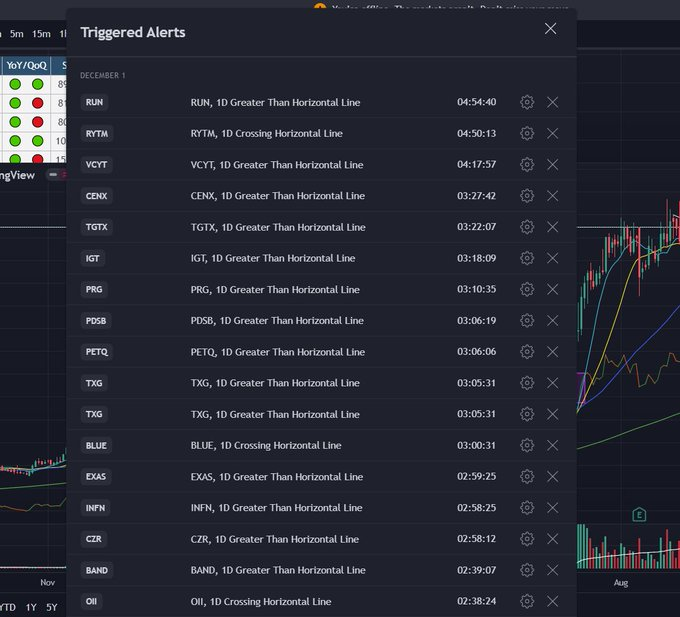680x617 pixels.
Task: Click the DECEMBER 1 date header
Action: tap(102, 75)
